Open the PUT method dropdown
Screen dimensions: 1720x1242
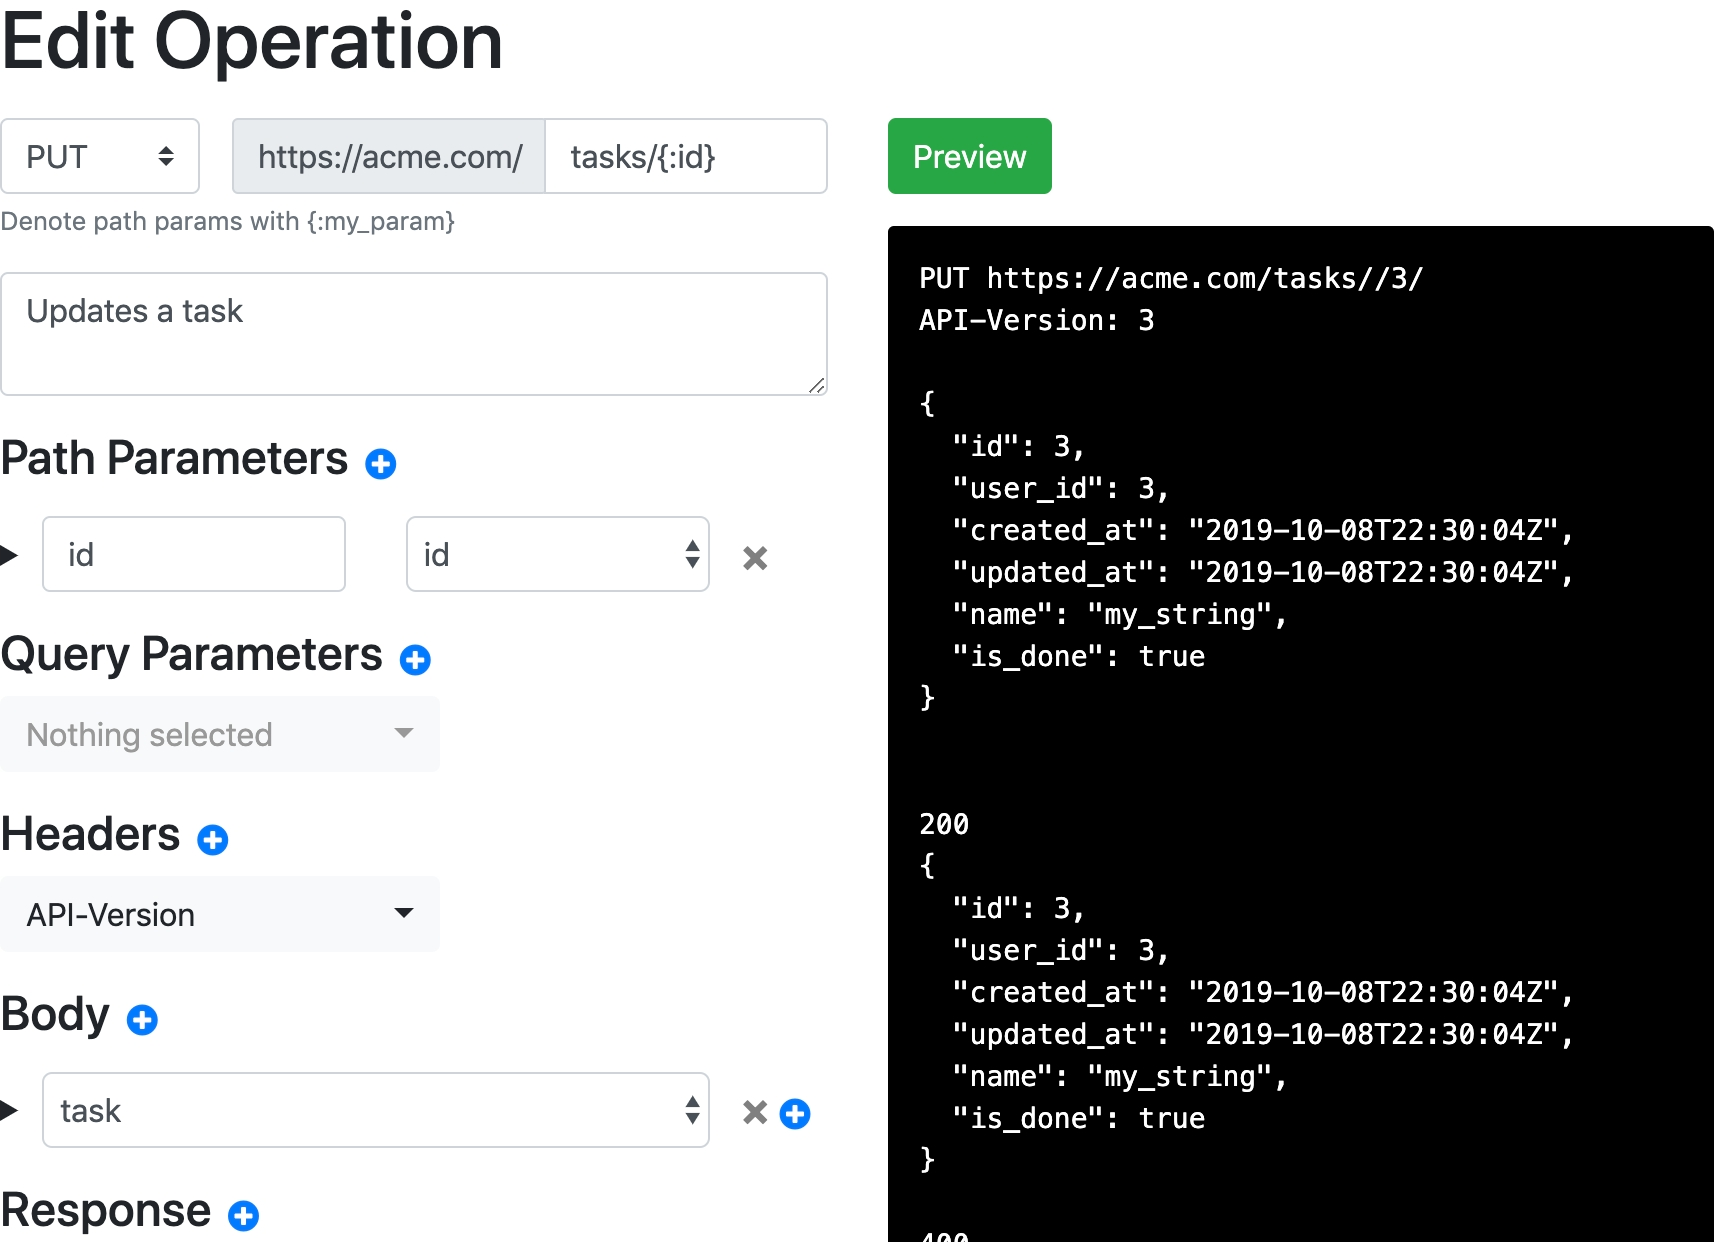click(x=100, y=157)
